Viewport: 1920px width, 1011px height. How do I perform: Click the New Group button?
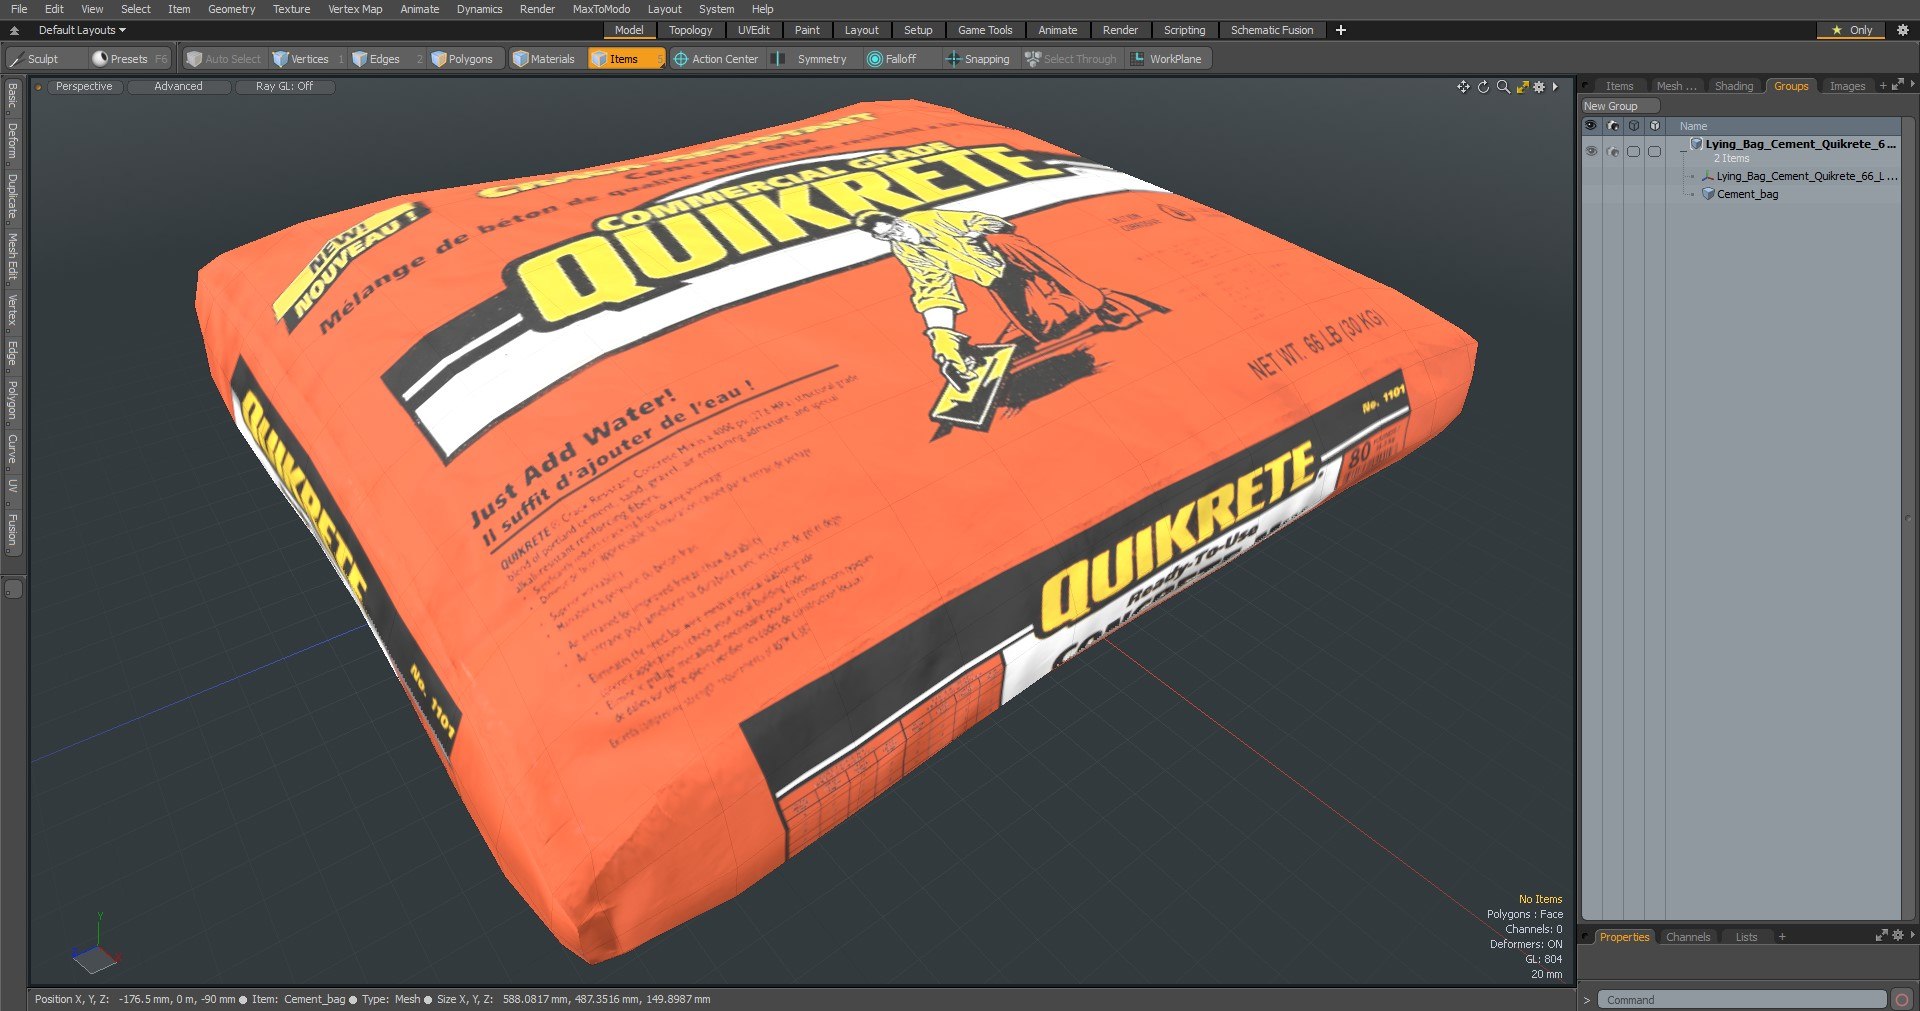click(1619, 106)
